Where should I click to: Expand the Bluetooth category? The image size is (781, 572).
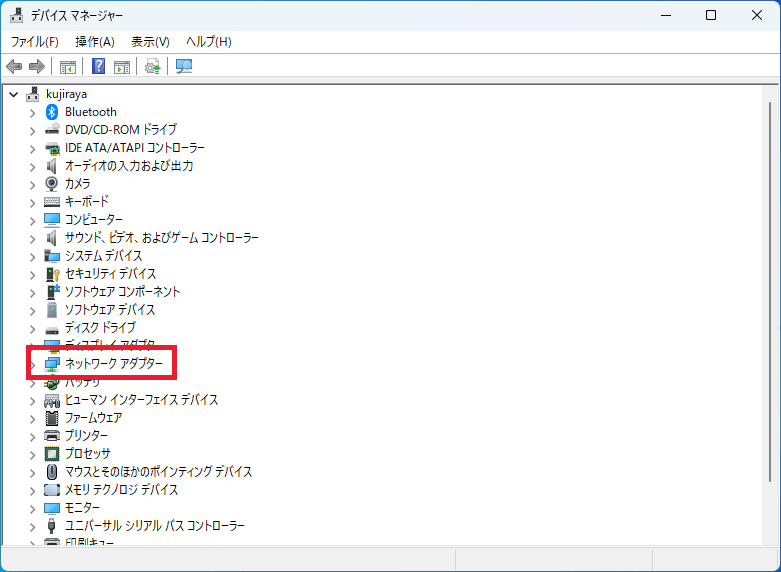pyautogui.click(x=33, y=113)
